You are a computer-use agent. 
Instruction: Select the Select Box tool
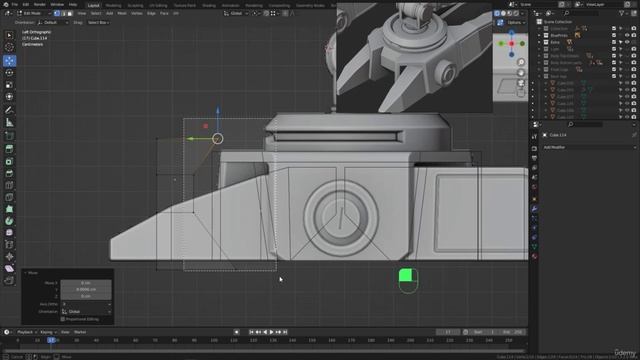tap(9, 36)
